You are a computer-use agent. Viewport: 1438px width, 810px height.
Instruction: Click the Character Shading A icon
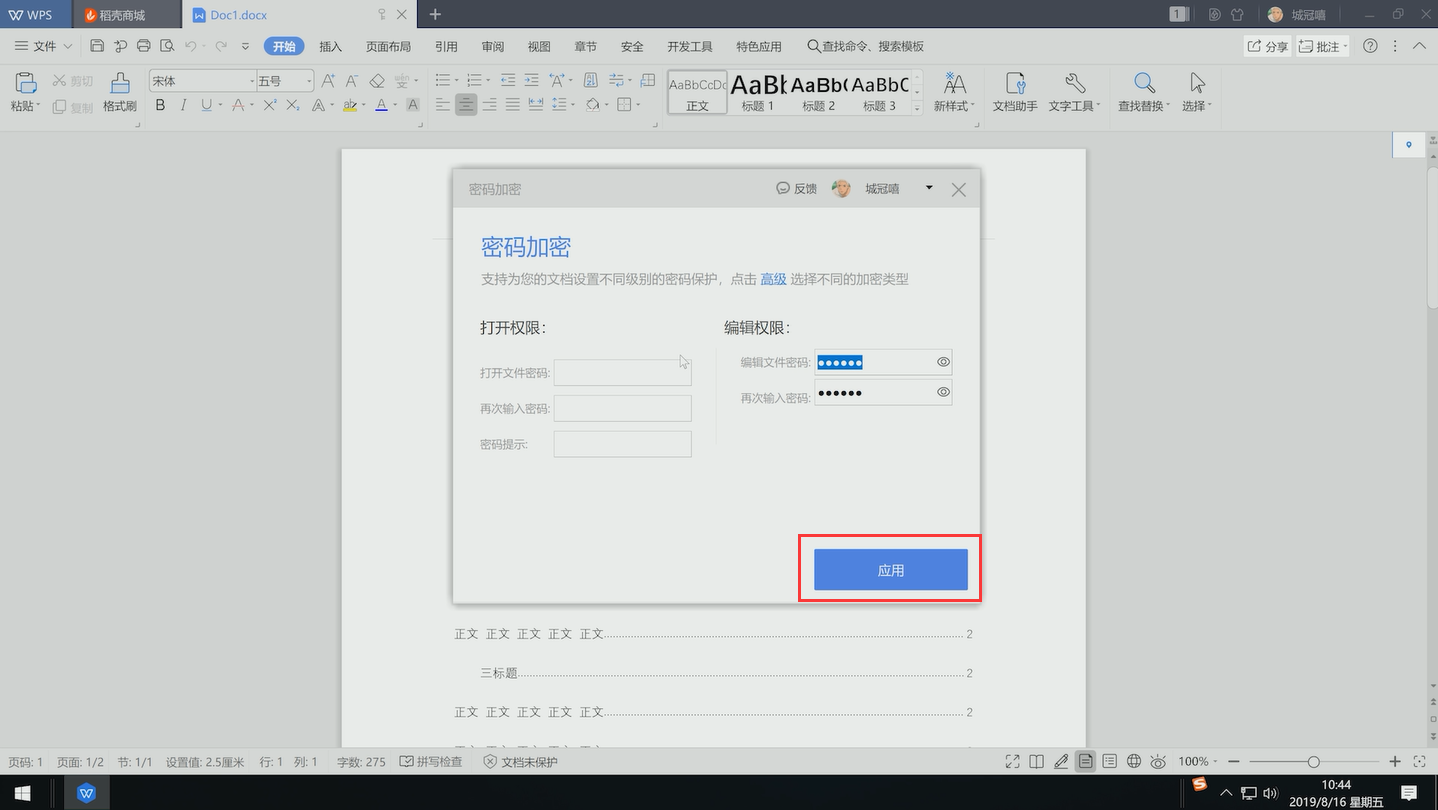point(413,105)
